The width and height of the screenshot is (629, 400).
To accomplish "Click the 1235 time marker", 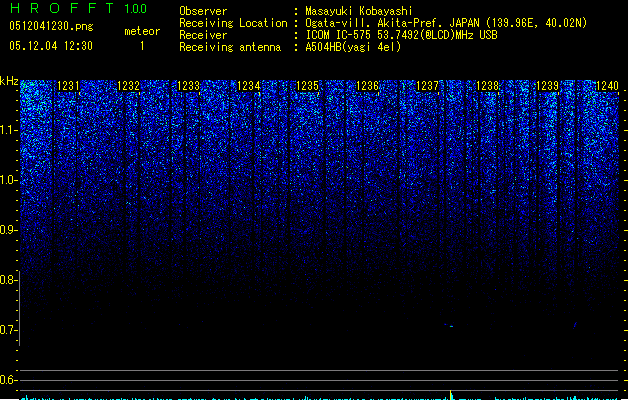I will tap(307, 86).
